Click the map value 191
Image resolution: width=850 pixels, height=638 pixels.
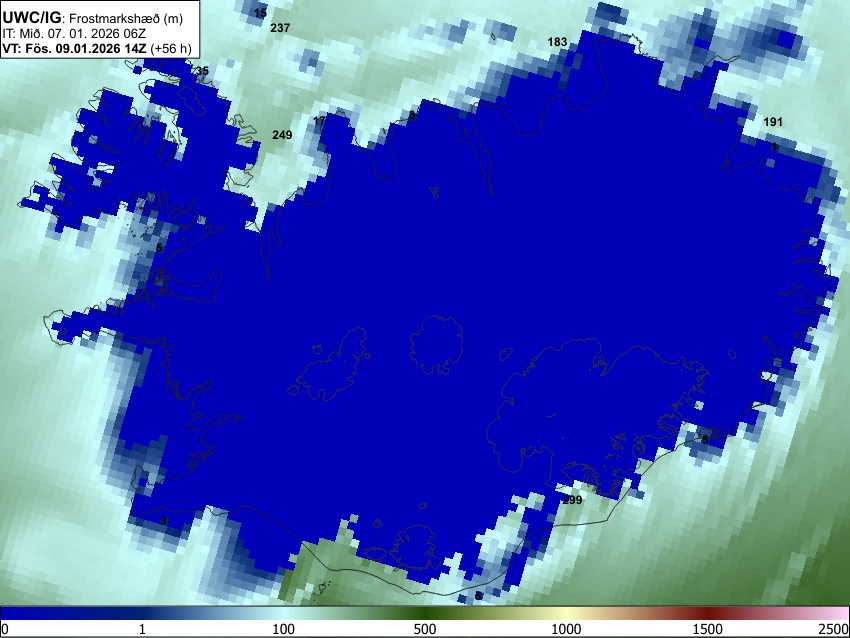773,122
